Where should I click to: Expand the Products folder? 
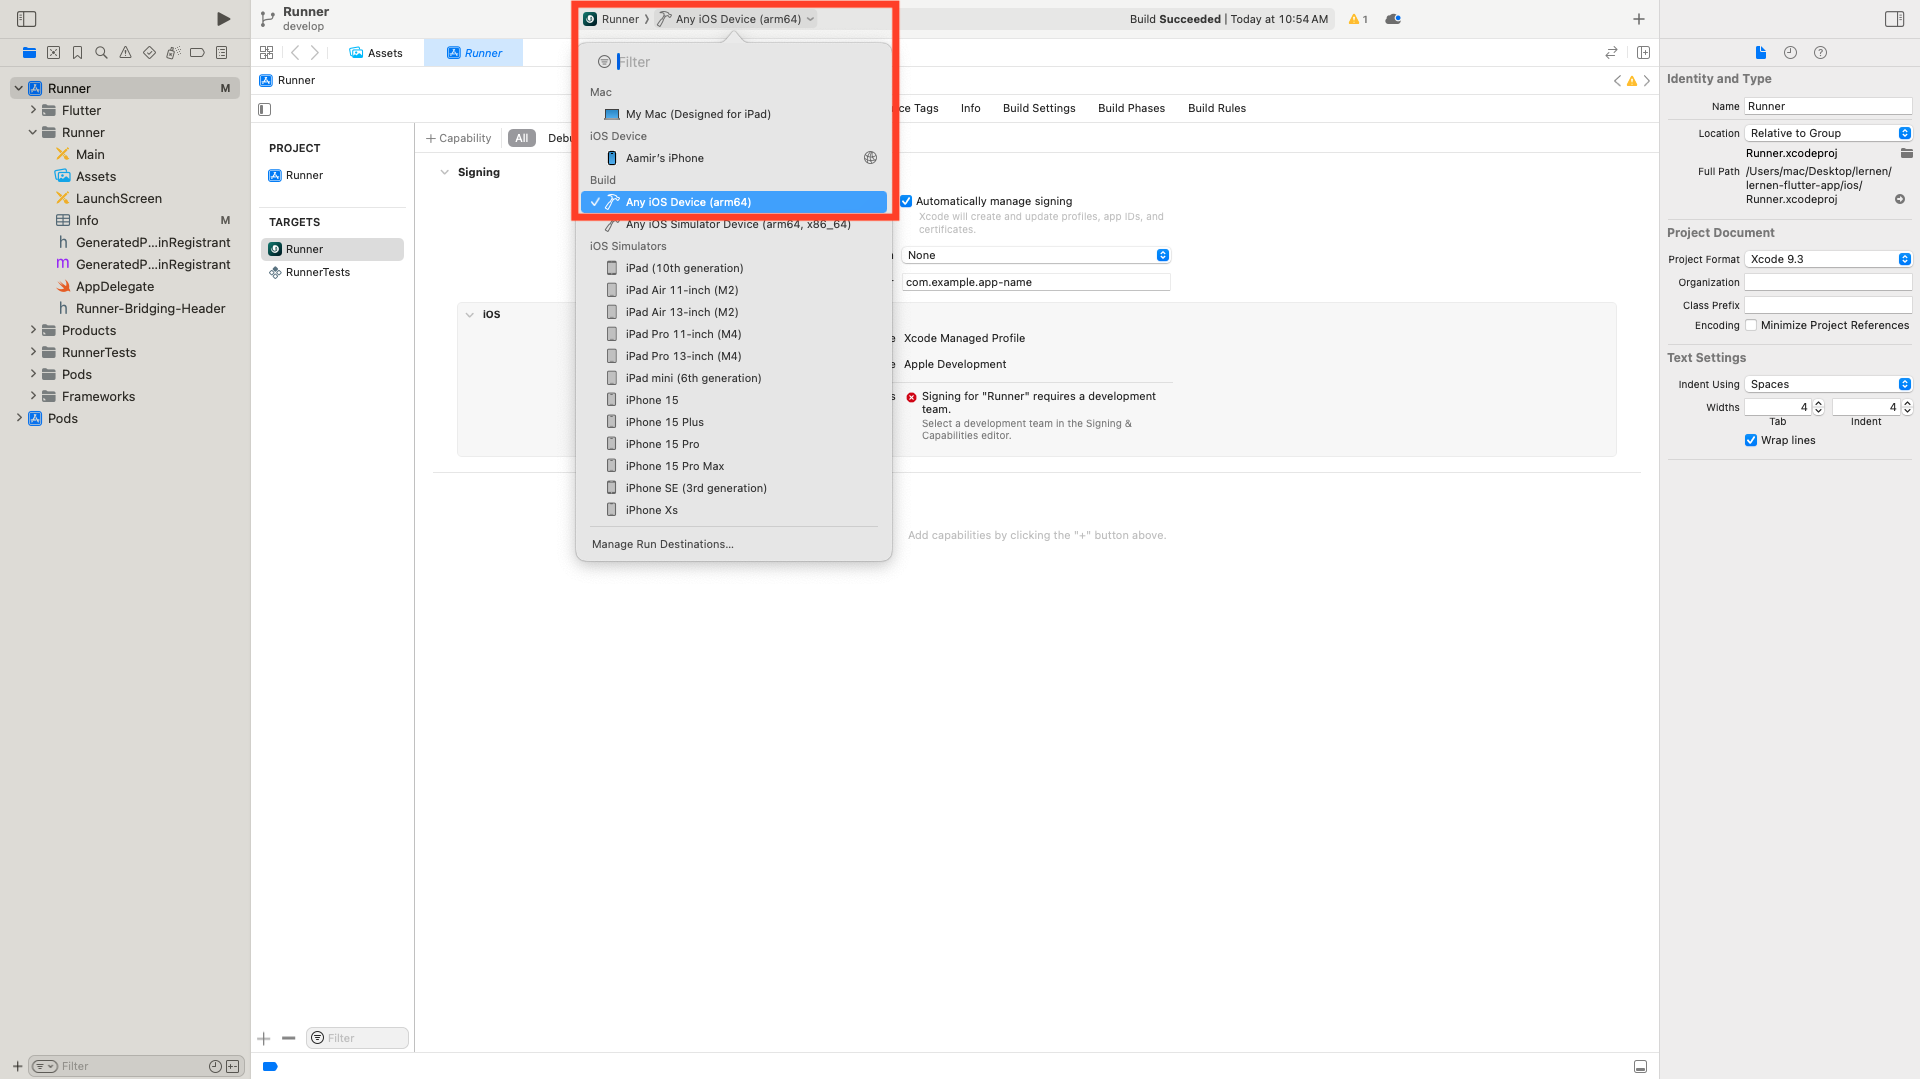pyautogui.click(x=33, y=330)
